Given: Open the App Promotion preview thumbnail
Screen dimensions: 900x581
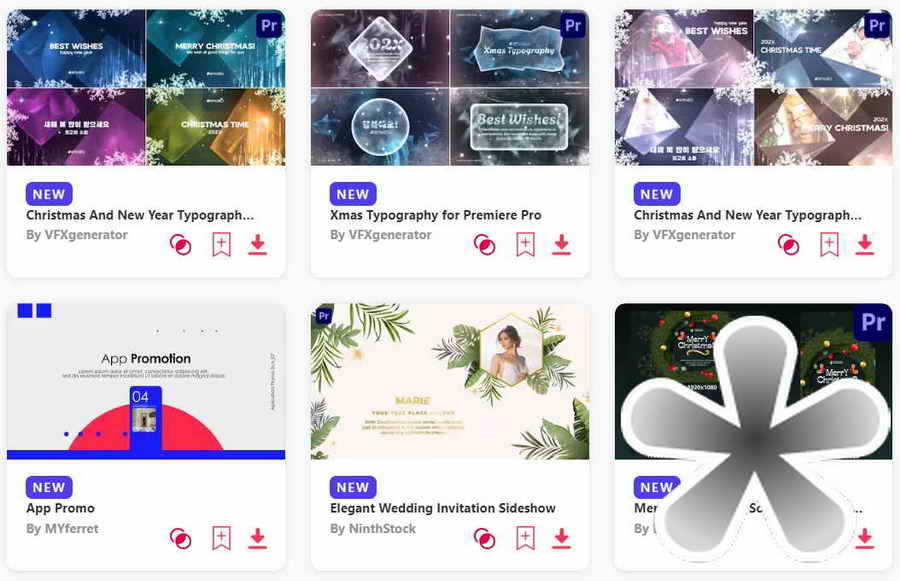Looking at the screenshot, I should point(146,381).
